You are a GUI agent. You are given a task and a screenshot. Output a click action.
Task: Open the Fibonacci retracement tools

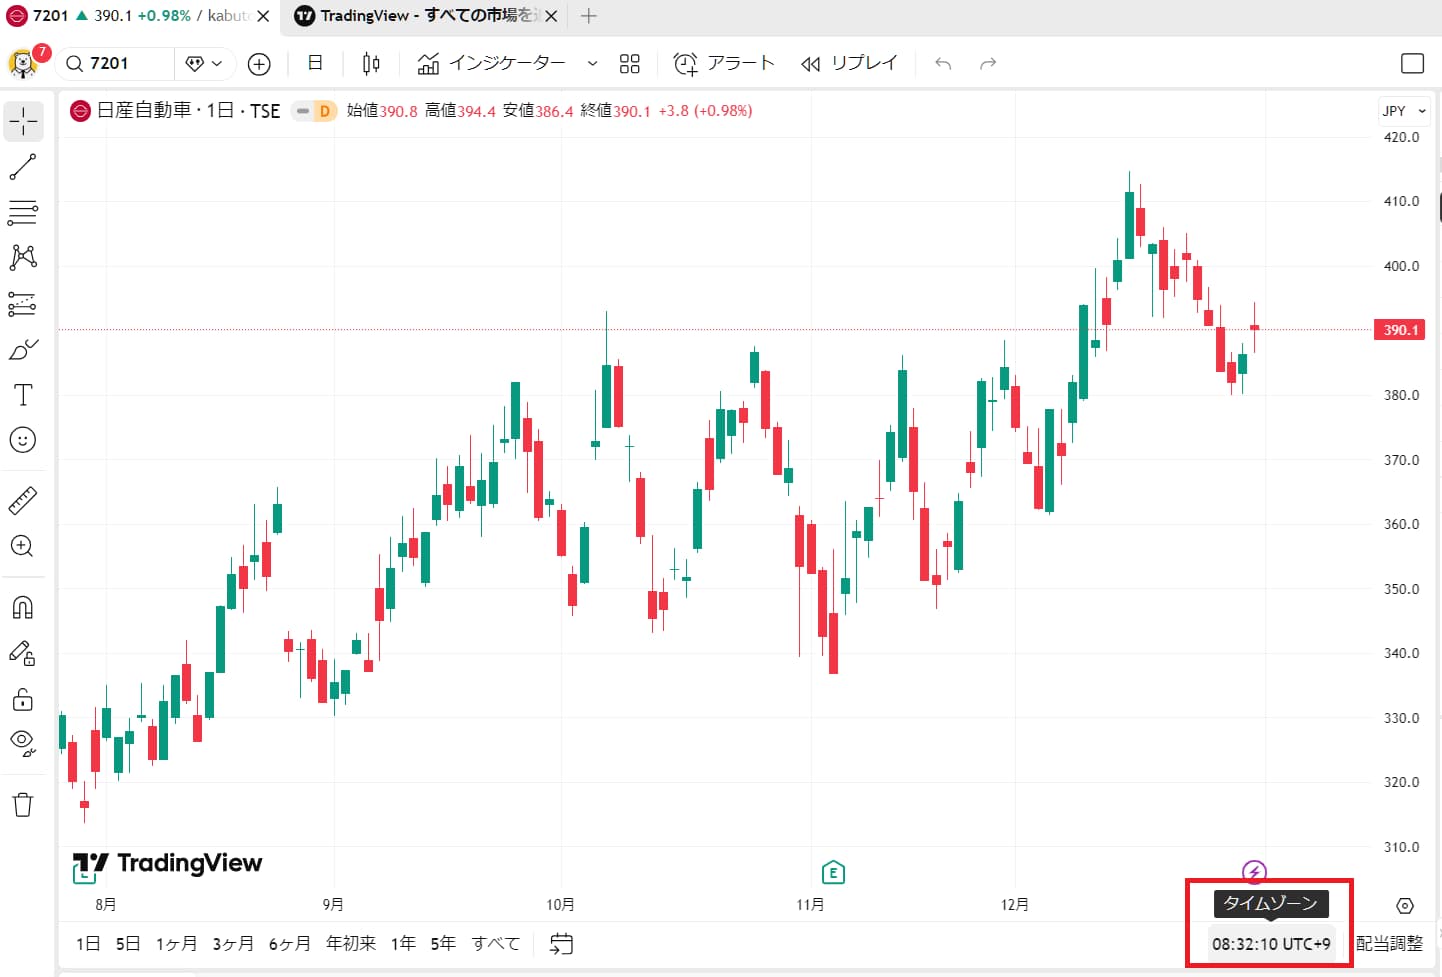[x=23, y=212]
